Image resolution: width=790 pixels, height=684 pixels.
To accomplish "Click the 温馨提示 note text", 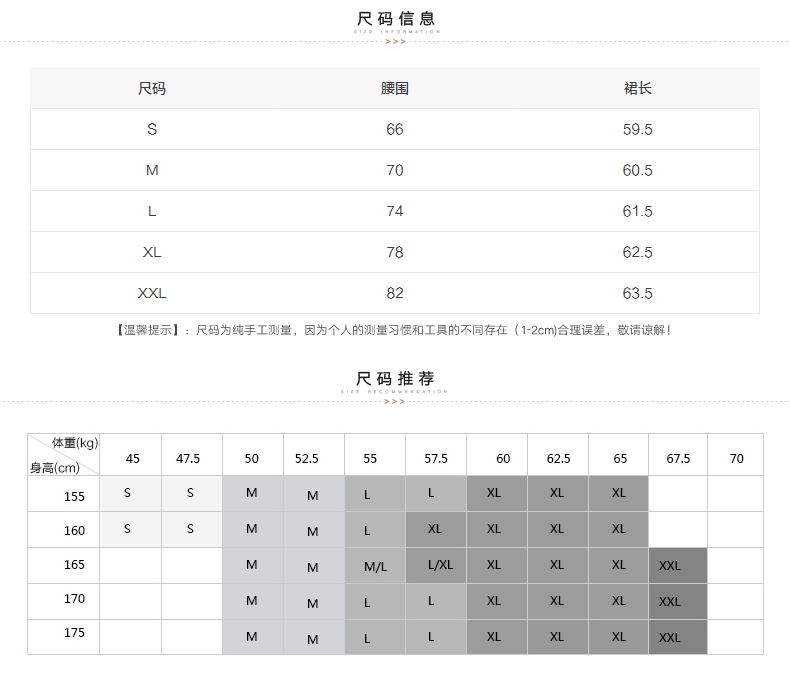I will (395, 330).
